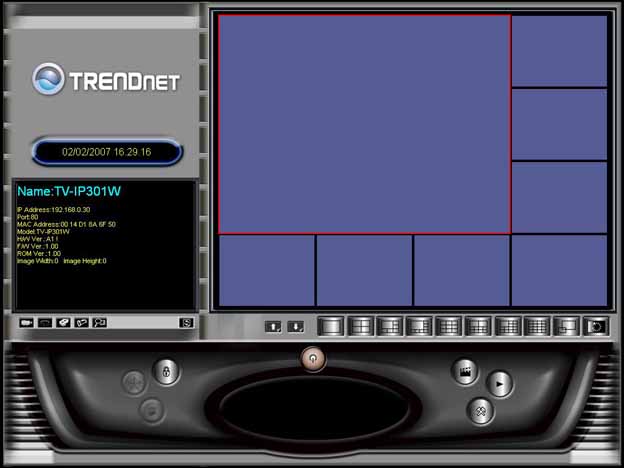Click the tools button below the record button
This screenshot has width=624, height=468.
click(x=481, y=410)
